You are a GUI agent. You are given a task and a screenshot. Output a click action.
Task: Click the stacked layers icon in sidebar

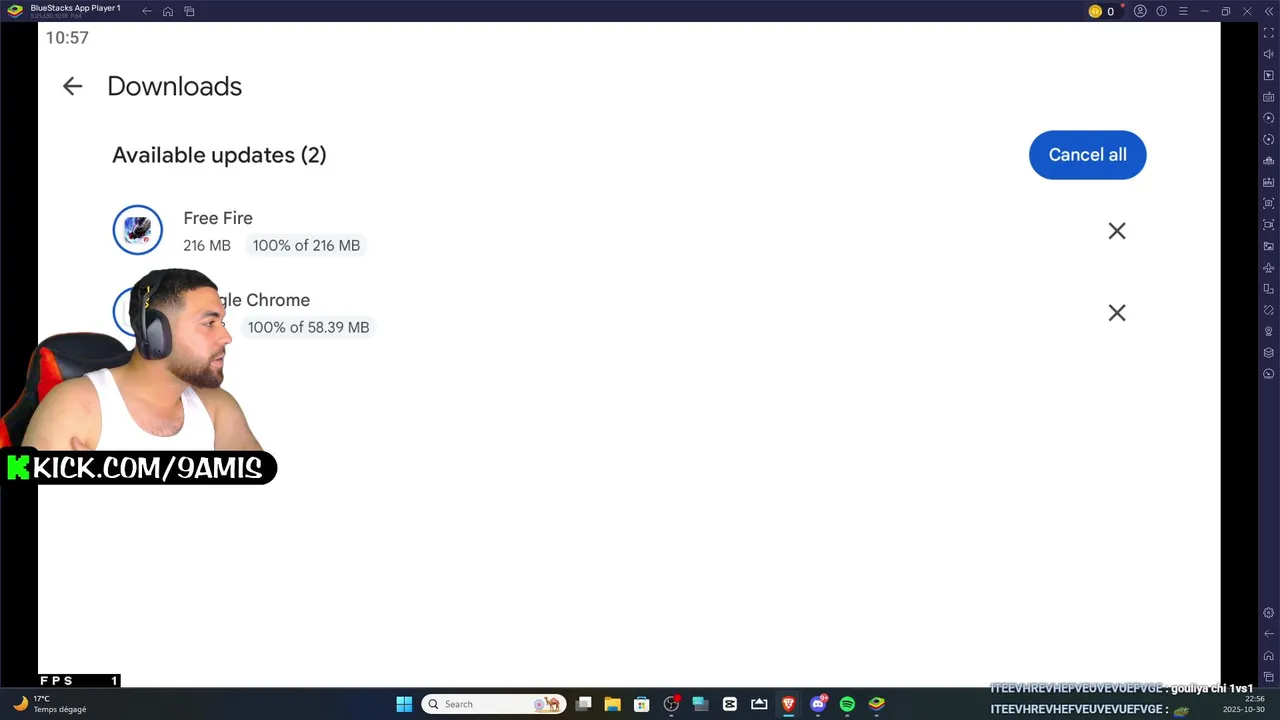(x=1269, y=353)
